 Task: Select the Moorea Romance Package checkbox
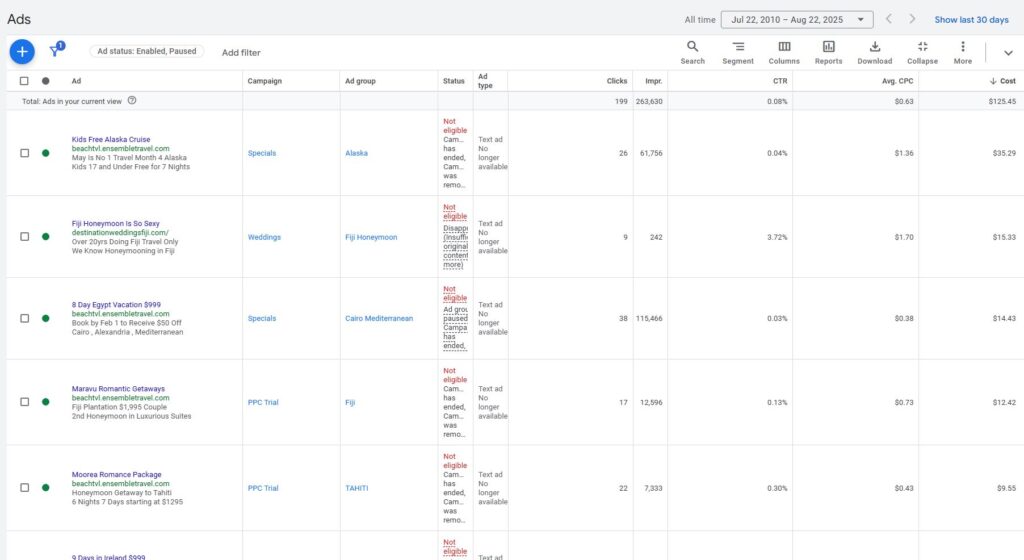[x=24, y=487]
